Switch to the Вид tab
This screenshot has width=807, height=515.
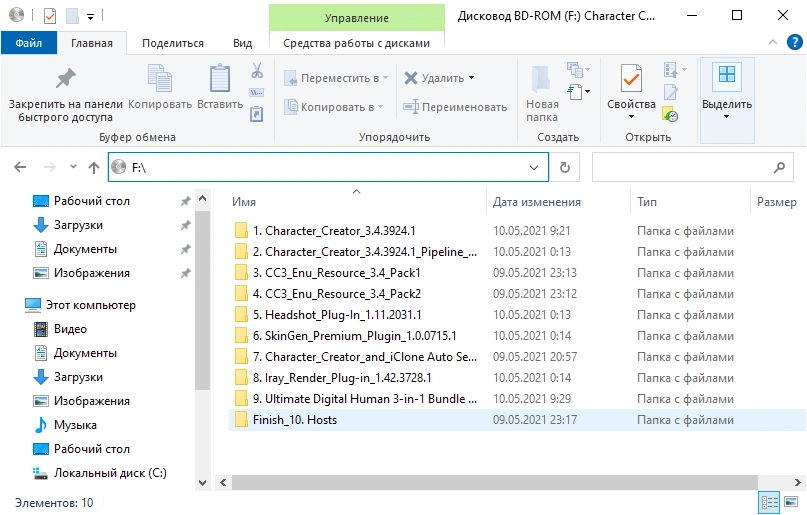click(x=242, y=43)
